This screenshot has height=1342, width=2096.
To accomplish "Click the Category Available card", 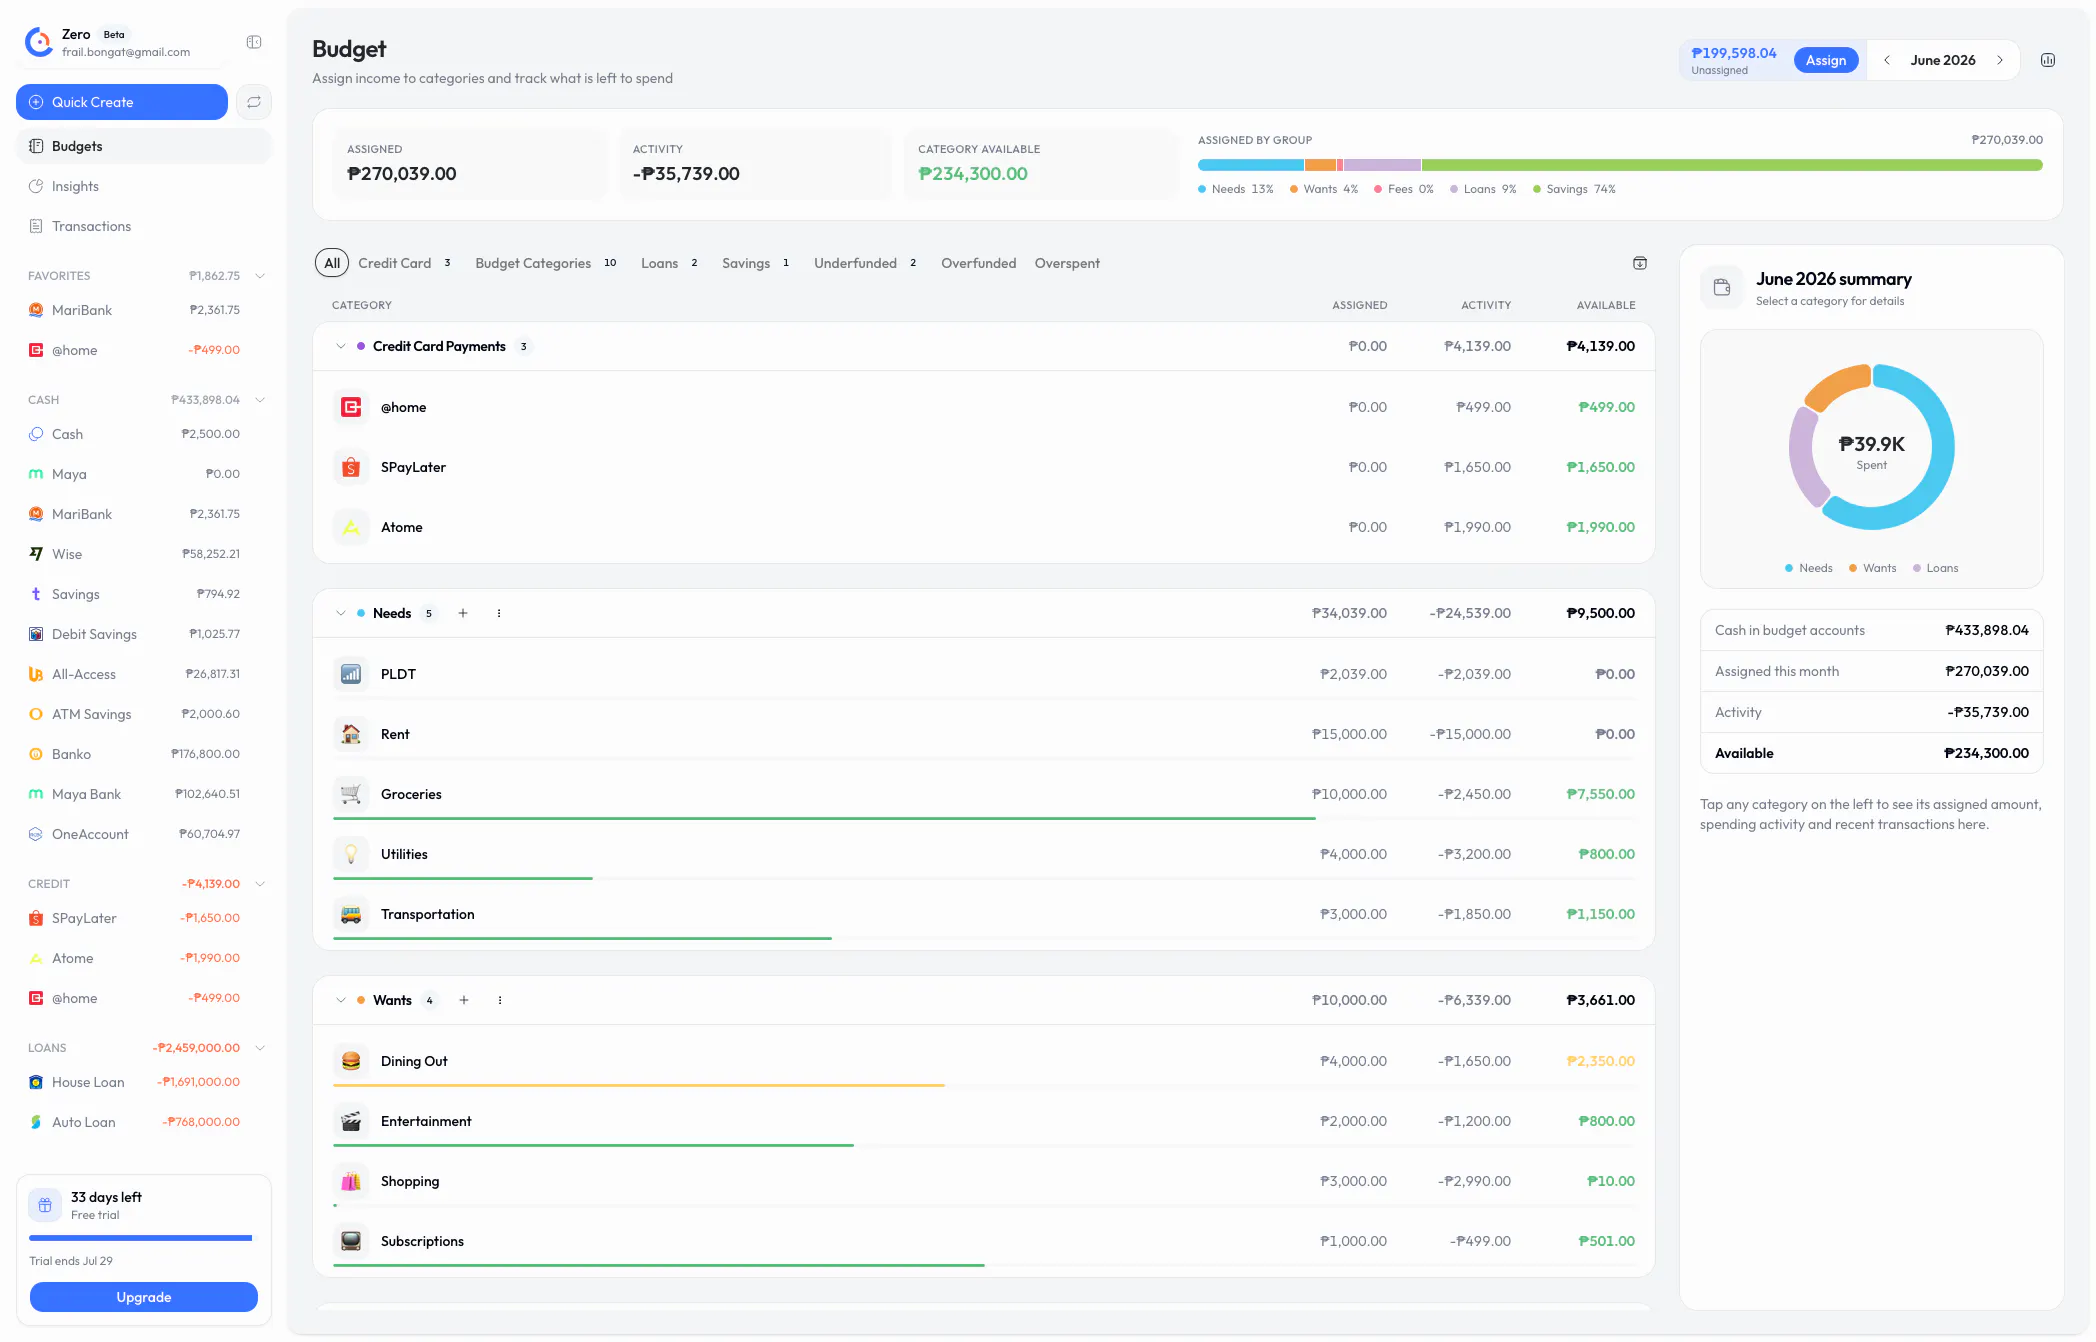I will [1041, 163].
